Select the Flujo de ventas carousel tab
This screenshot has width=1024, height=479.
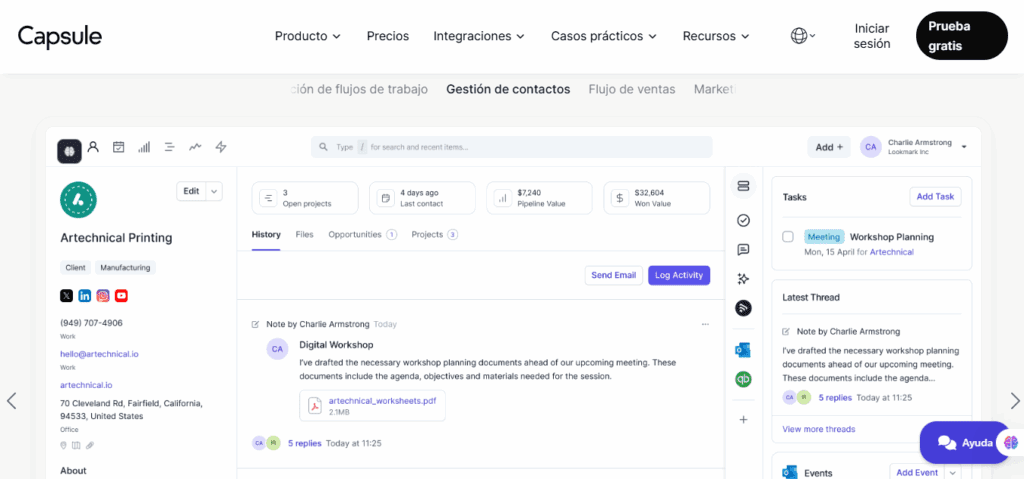click(632, 89)
